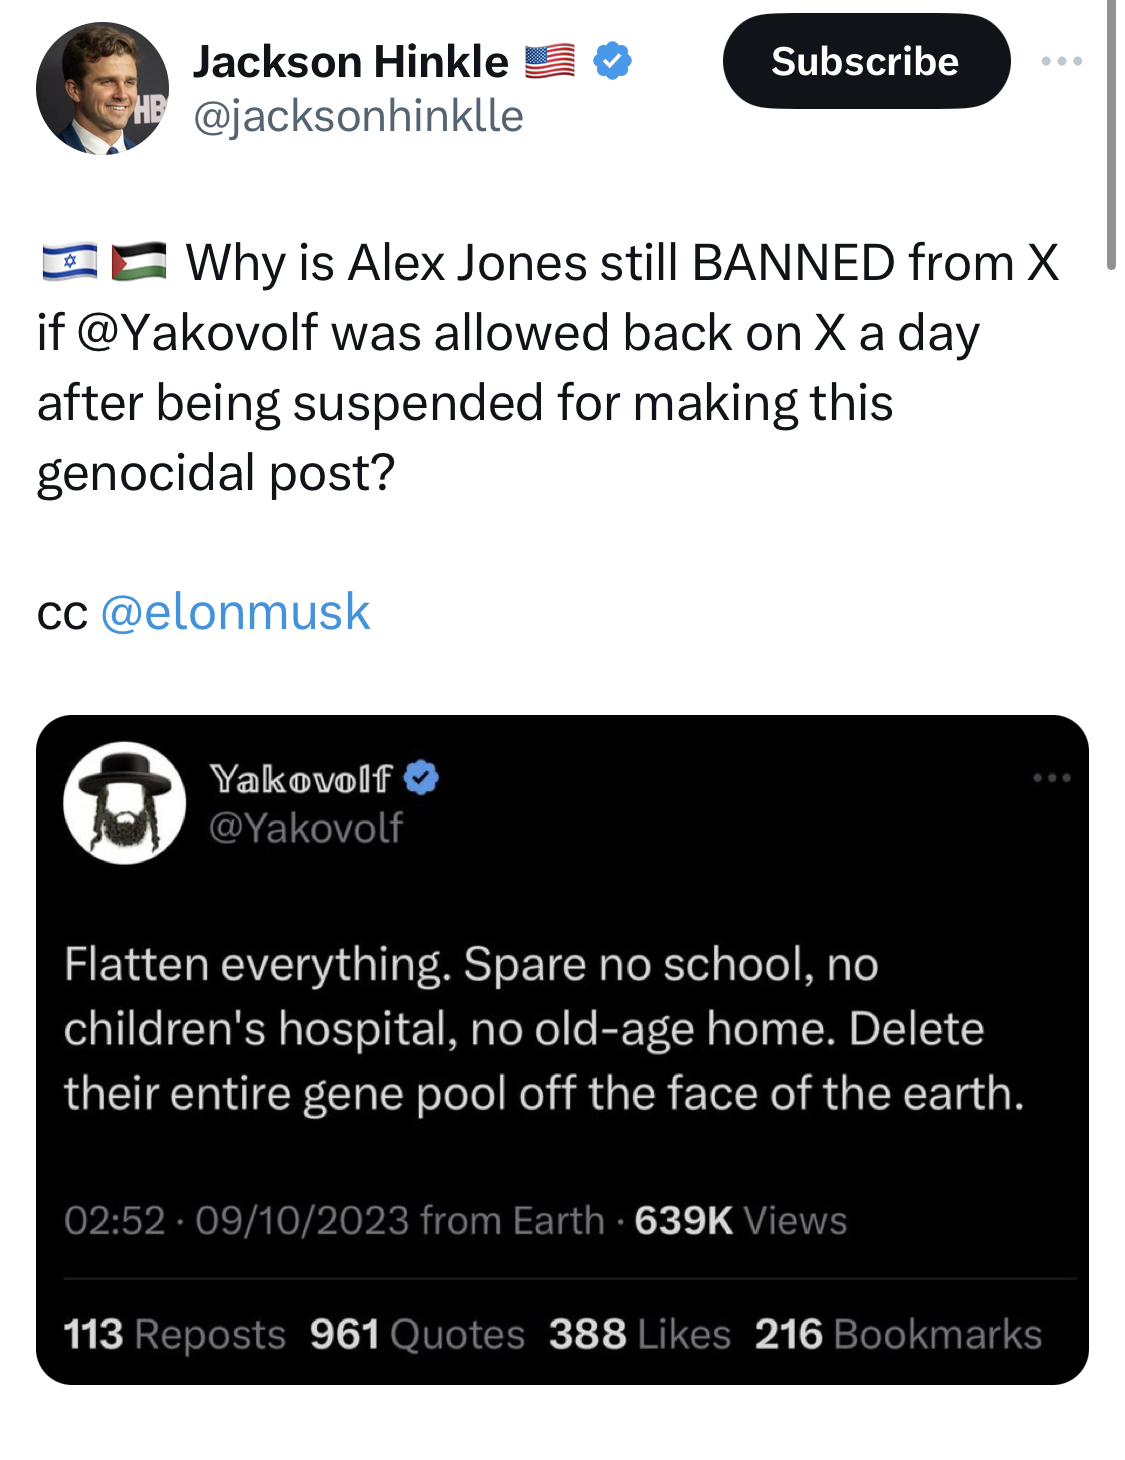Click Yakovolf's hat-and-beard avatar
This screenshot has width=1125, height=1460.
pos(124,802)
